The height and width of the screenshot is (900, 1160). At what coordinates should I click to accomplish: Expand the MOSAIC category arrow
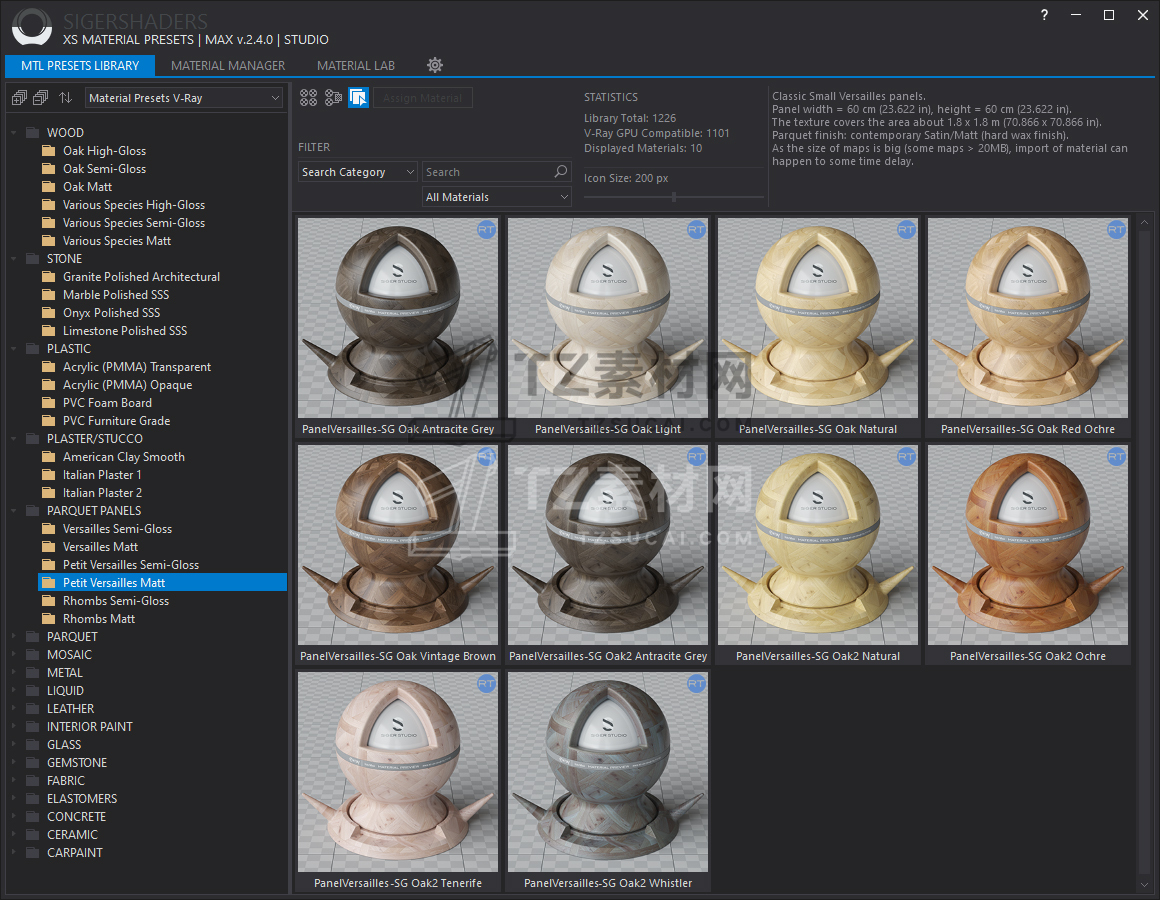tap(14, 654)
